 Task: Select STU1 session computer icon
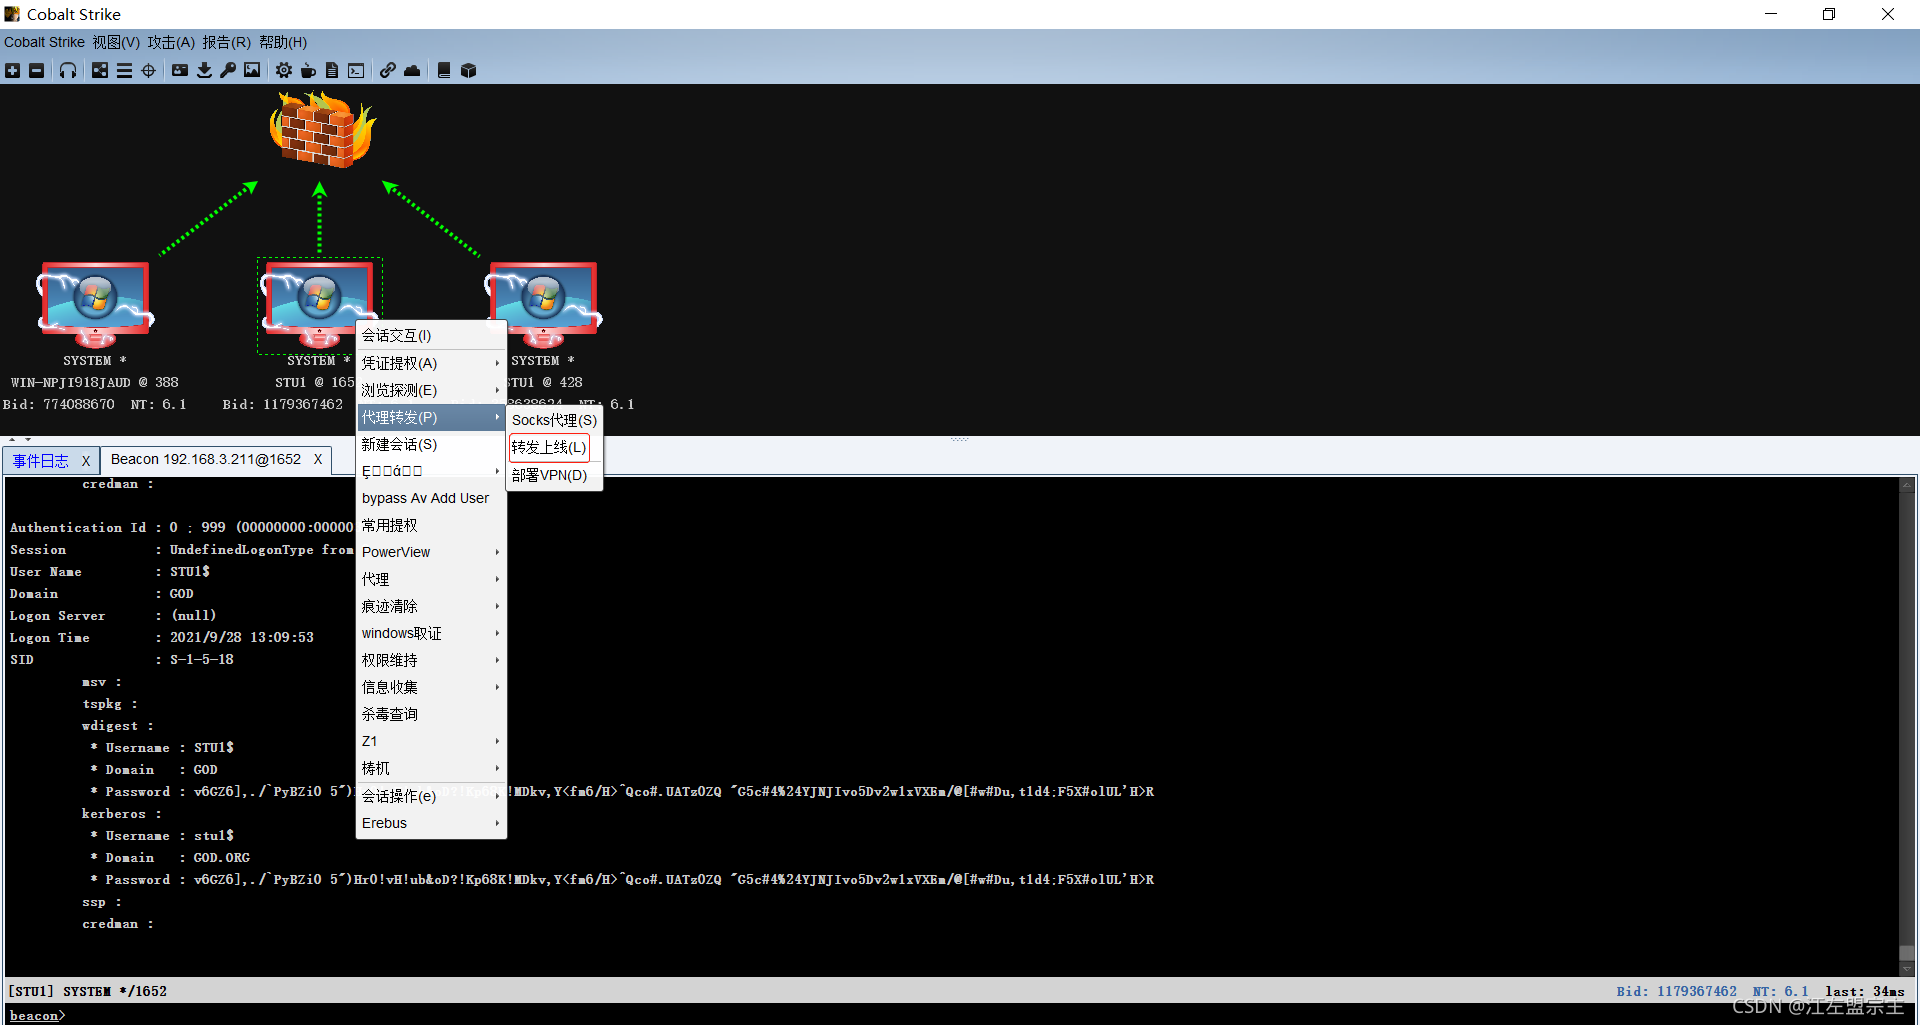point(319,304)
